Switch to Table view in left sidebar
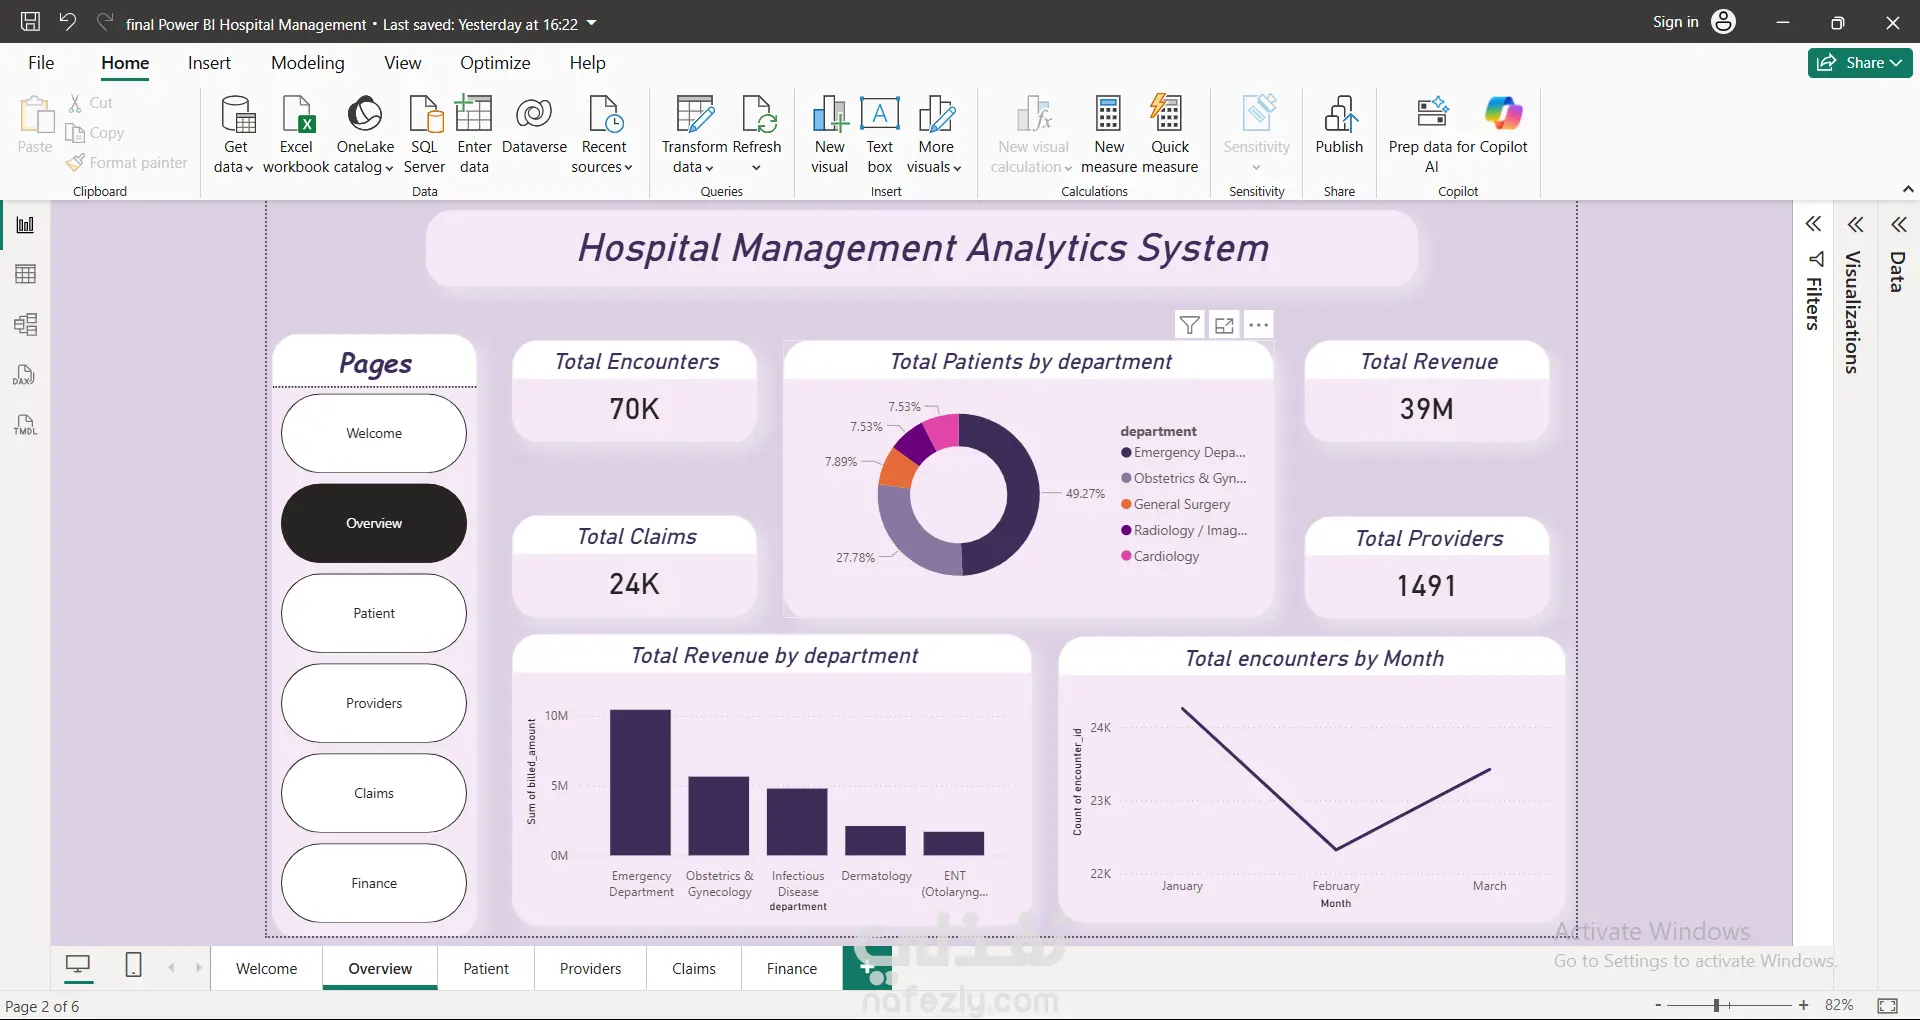Image resolution: width=1920 pixels, height=1020 pixels. (x=25, y=274)
